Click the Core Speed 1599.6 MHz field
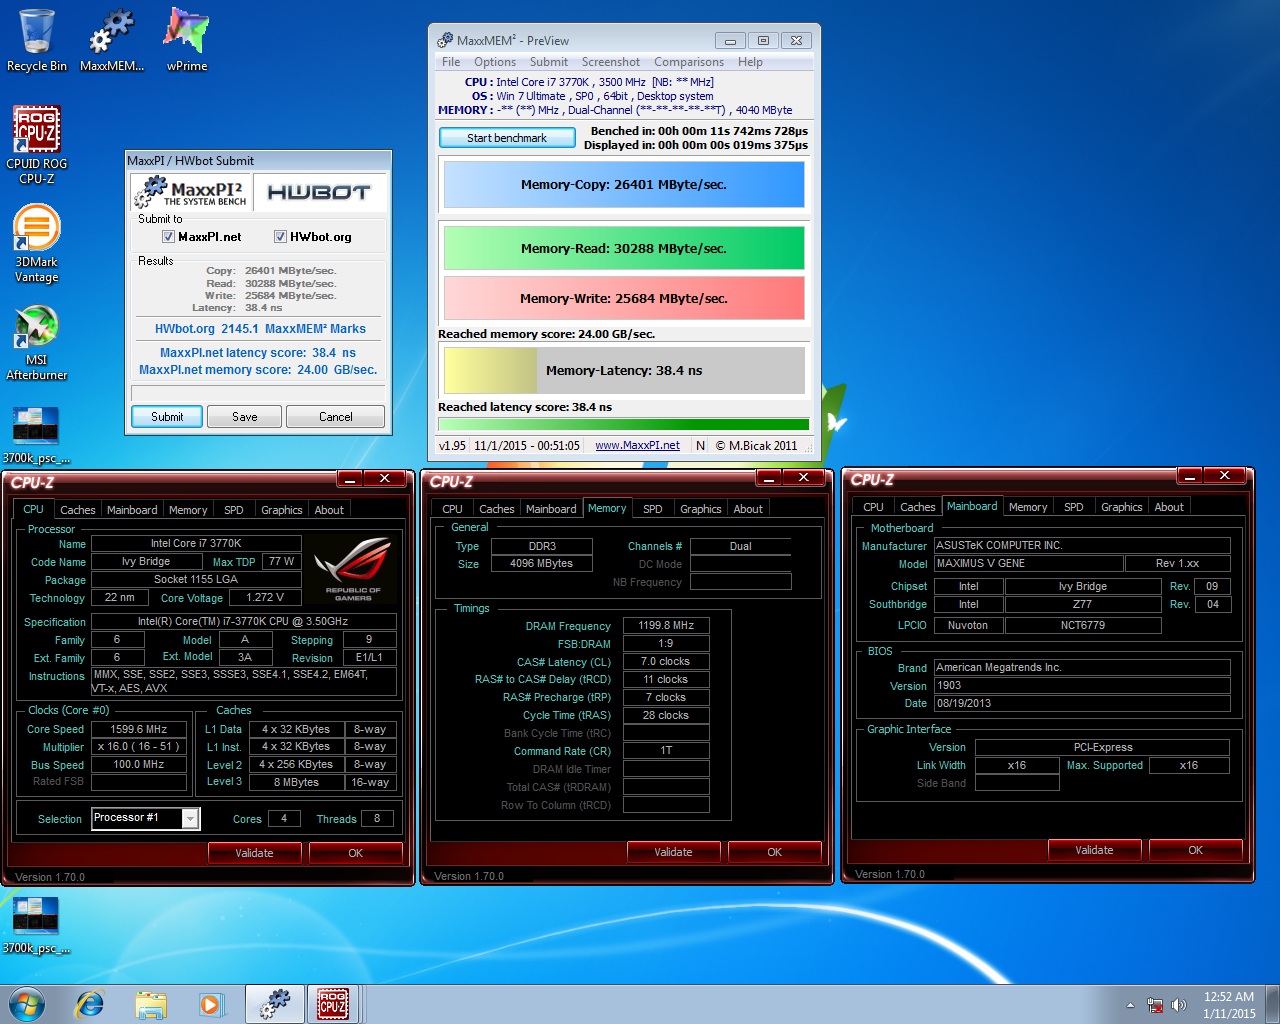Screen dimensions: 1280x1024 [139, 729]
